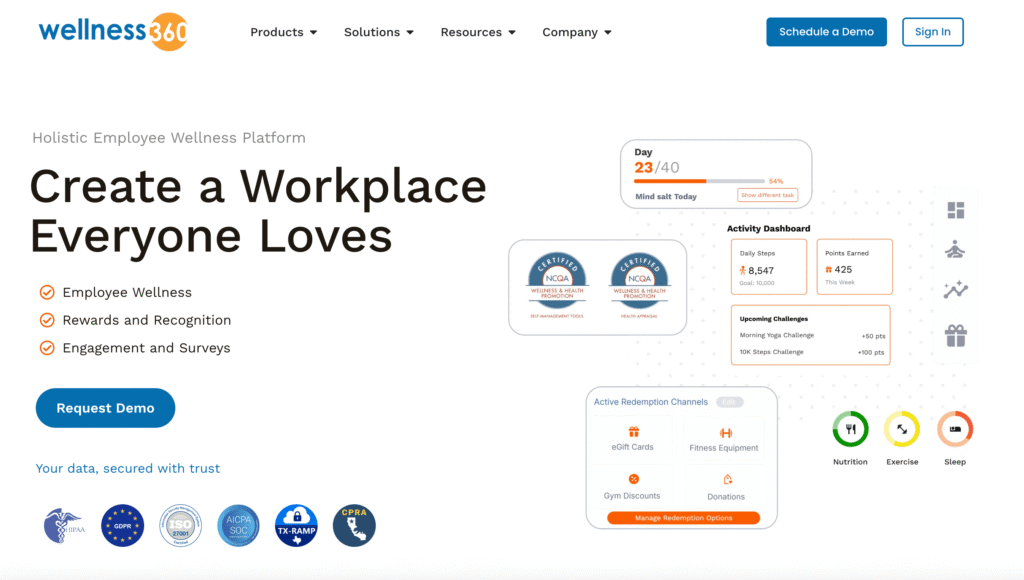Click the Day 23/40 progress bar
Viewport: 1024px width, 580px height.
pos(699,181)
